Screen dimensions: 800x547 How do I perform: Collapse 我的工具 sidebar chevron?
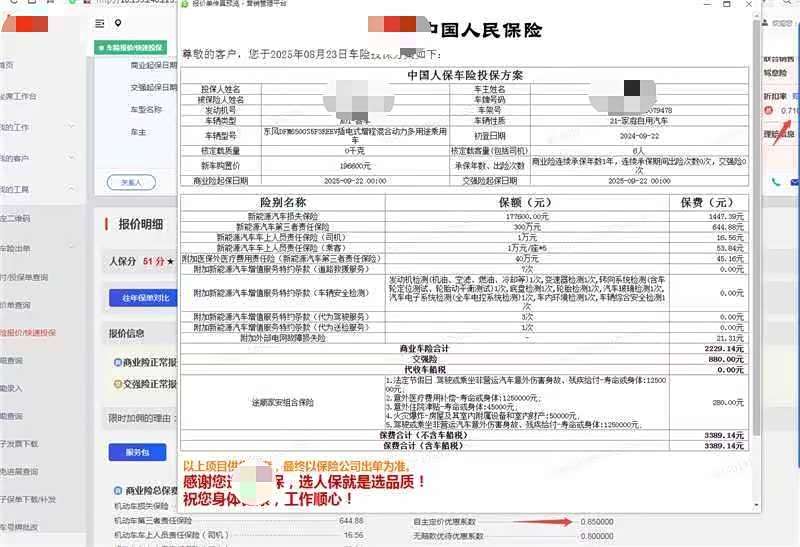point(71,189)
